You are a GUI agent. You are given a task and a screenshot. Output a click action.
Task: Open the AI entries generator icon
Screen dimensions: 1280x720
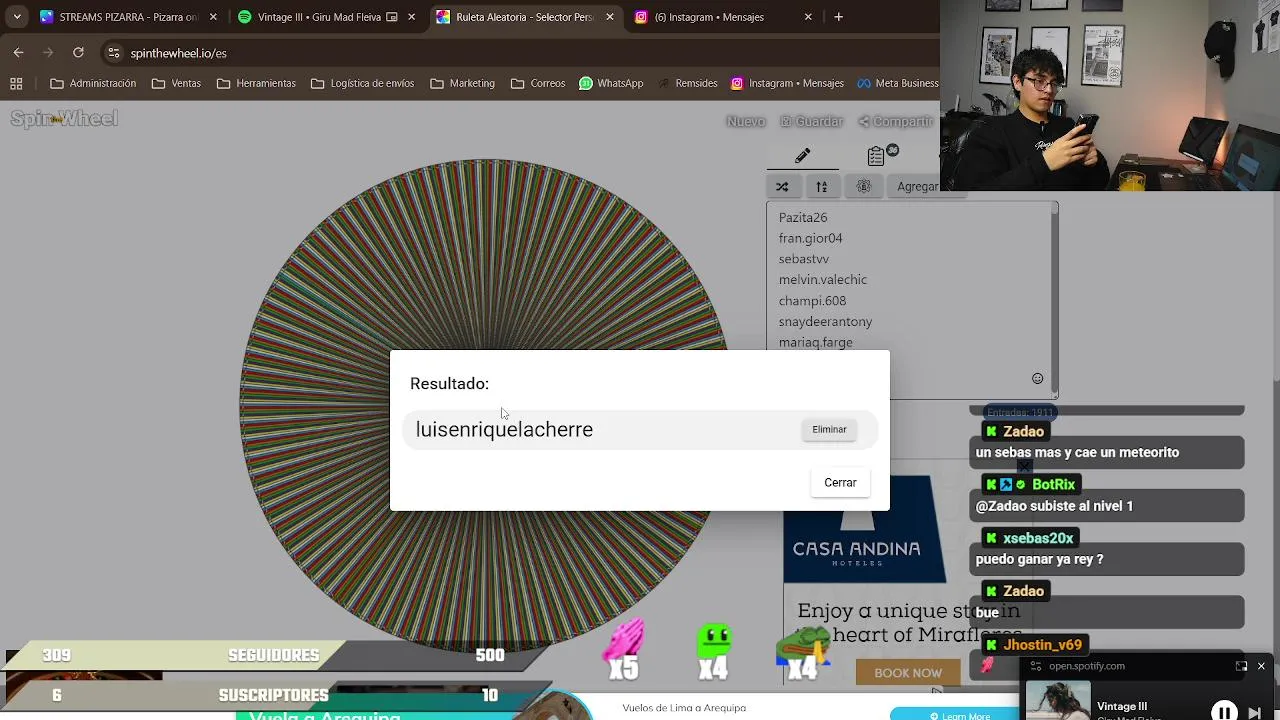point(864,186)
